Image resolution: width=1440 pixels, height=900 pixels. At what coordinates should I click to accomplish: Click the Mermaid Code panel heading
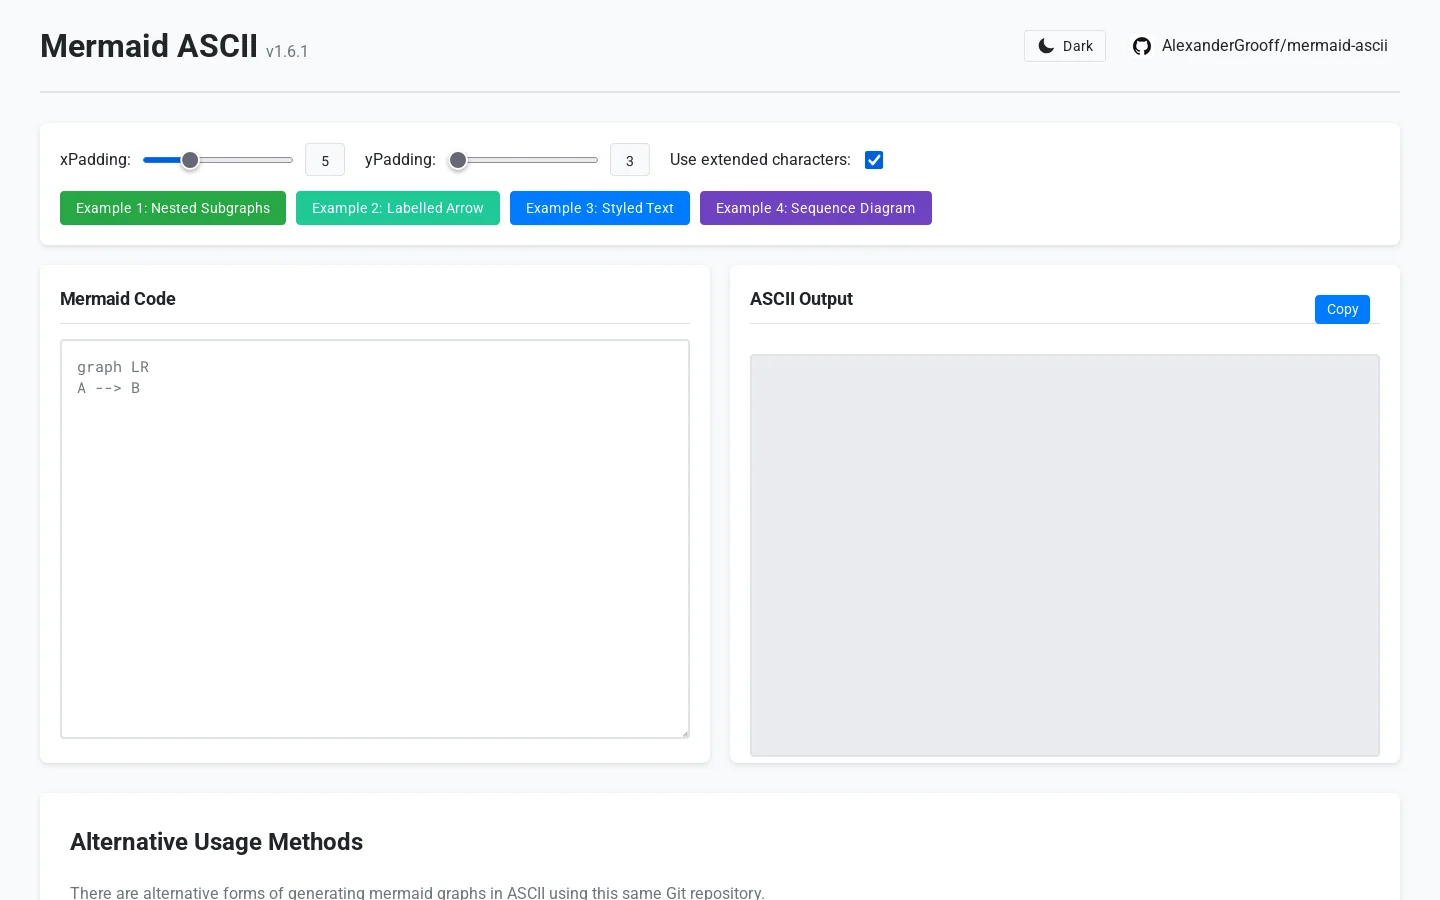[x=118, y=299]
